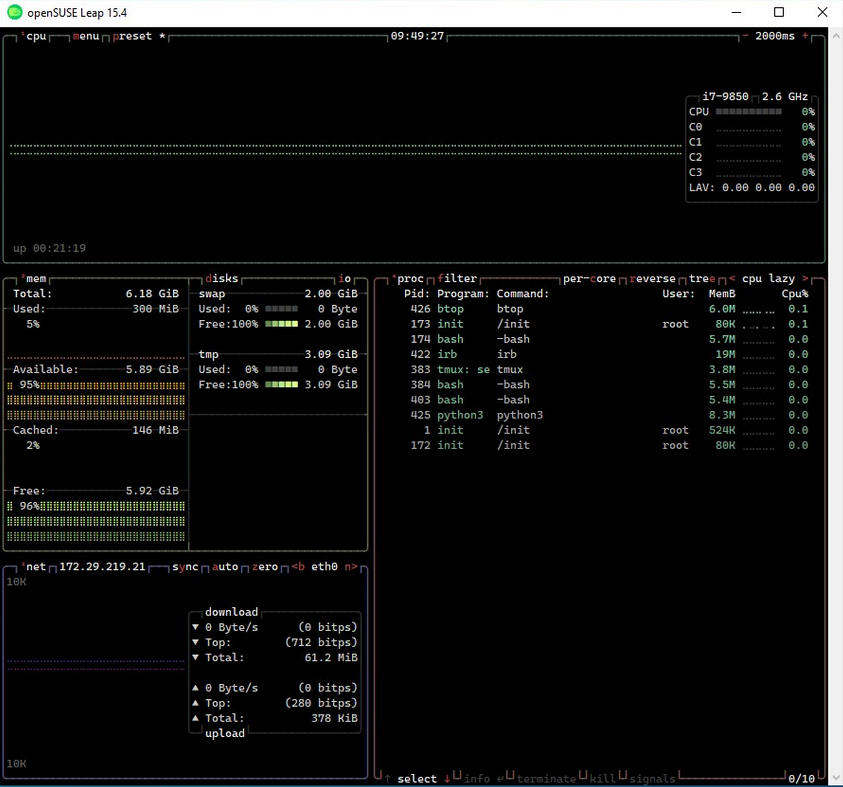Increase update interval with plus button
Image resolution: width=843 pixels, height=787 pixels.
tap(805, 36)
